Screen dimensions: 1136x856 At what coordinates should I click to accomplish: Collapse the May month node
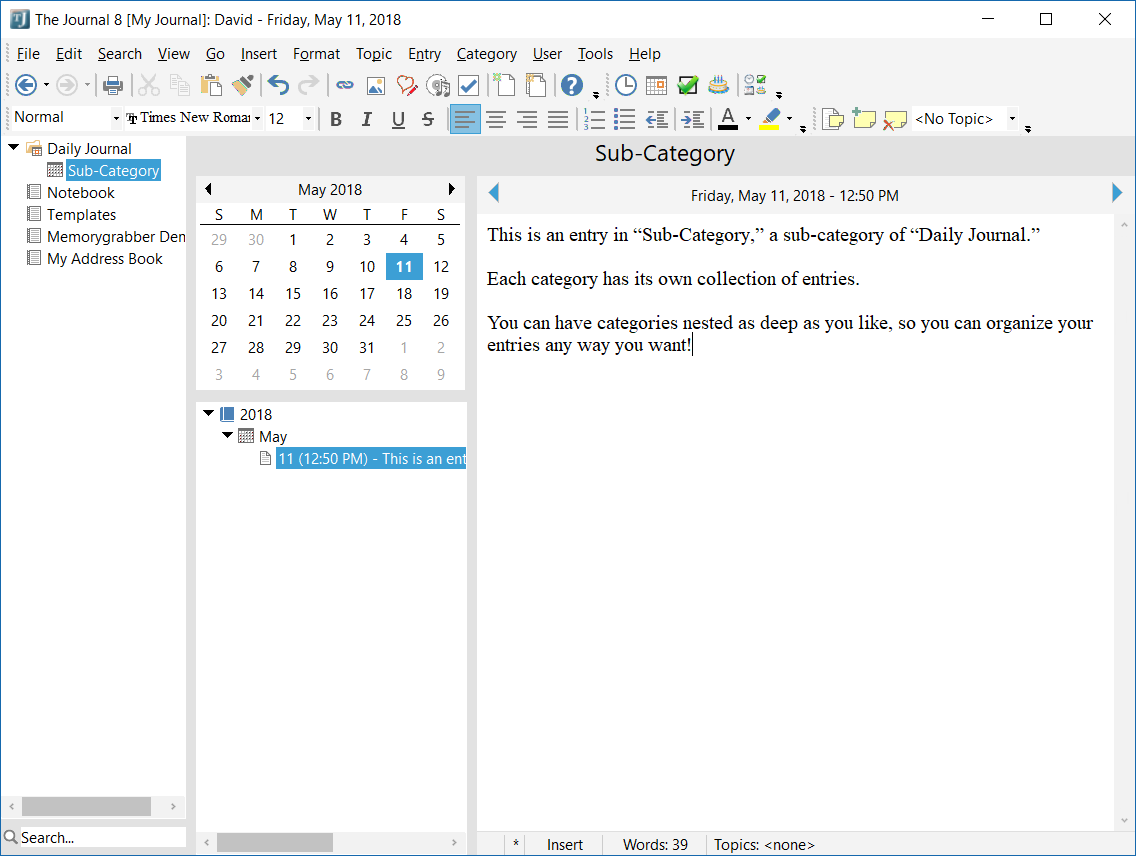coord(227,435)
